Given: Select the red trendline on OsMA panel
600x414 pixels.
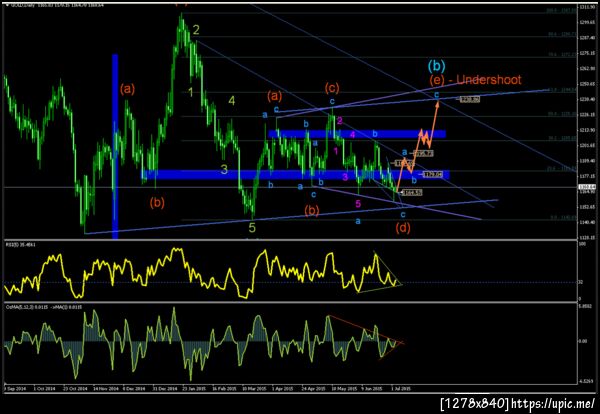Looking at the screenshot, I should click(366, 329).
